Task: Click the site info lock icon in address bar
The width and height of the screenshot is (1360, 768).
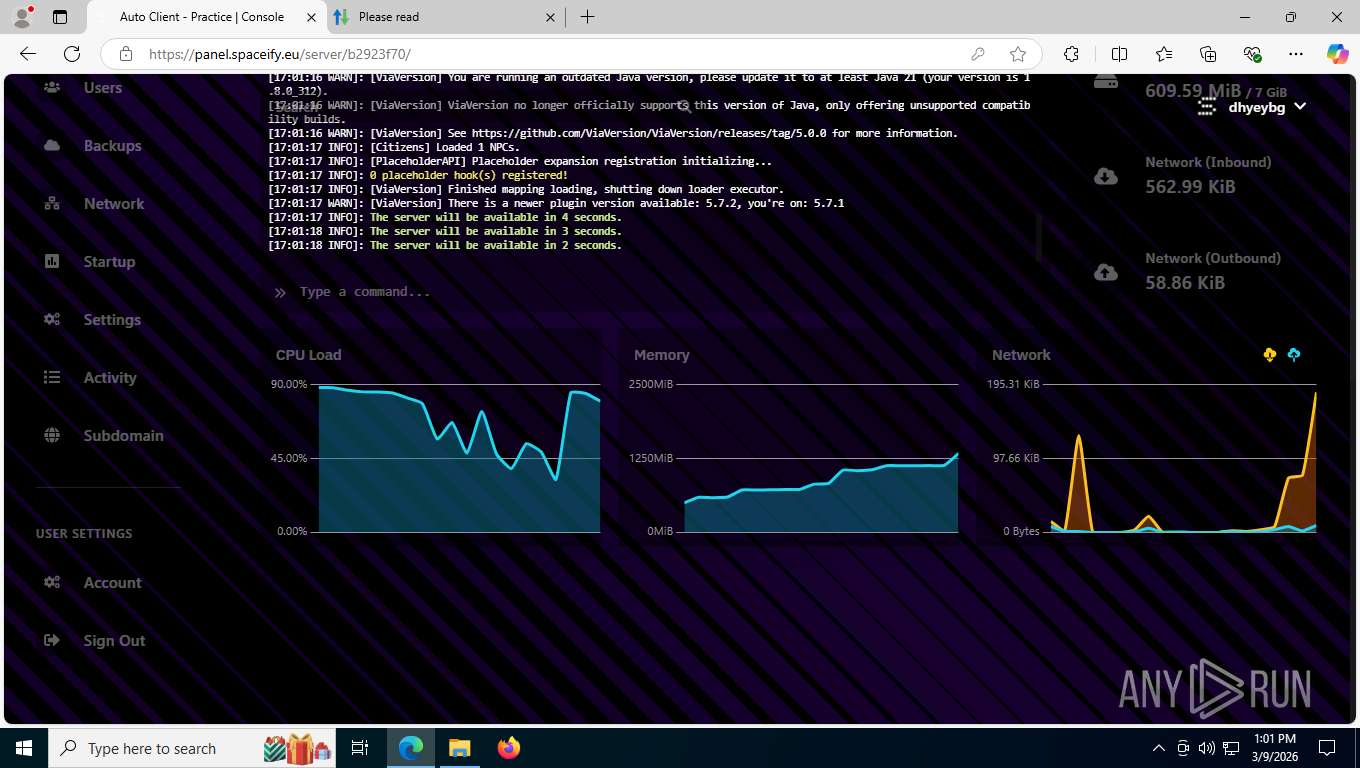Action: click(x=126, y=54)
